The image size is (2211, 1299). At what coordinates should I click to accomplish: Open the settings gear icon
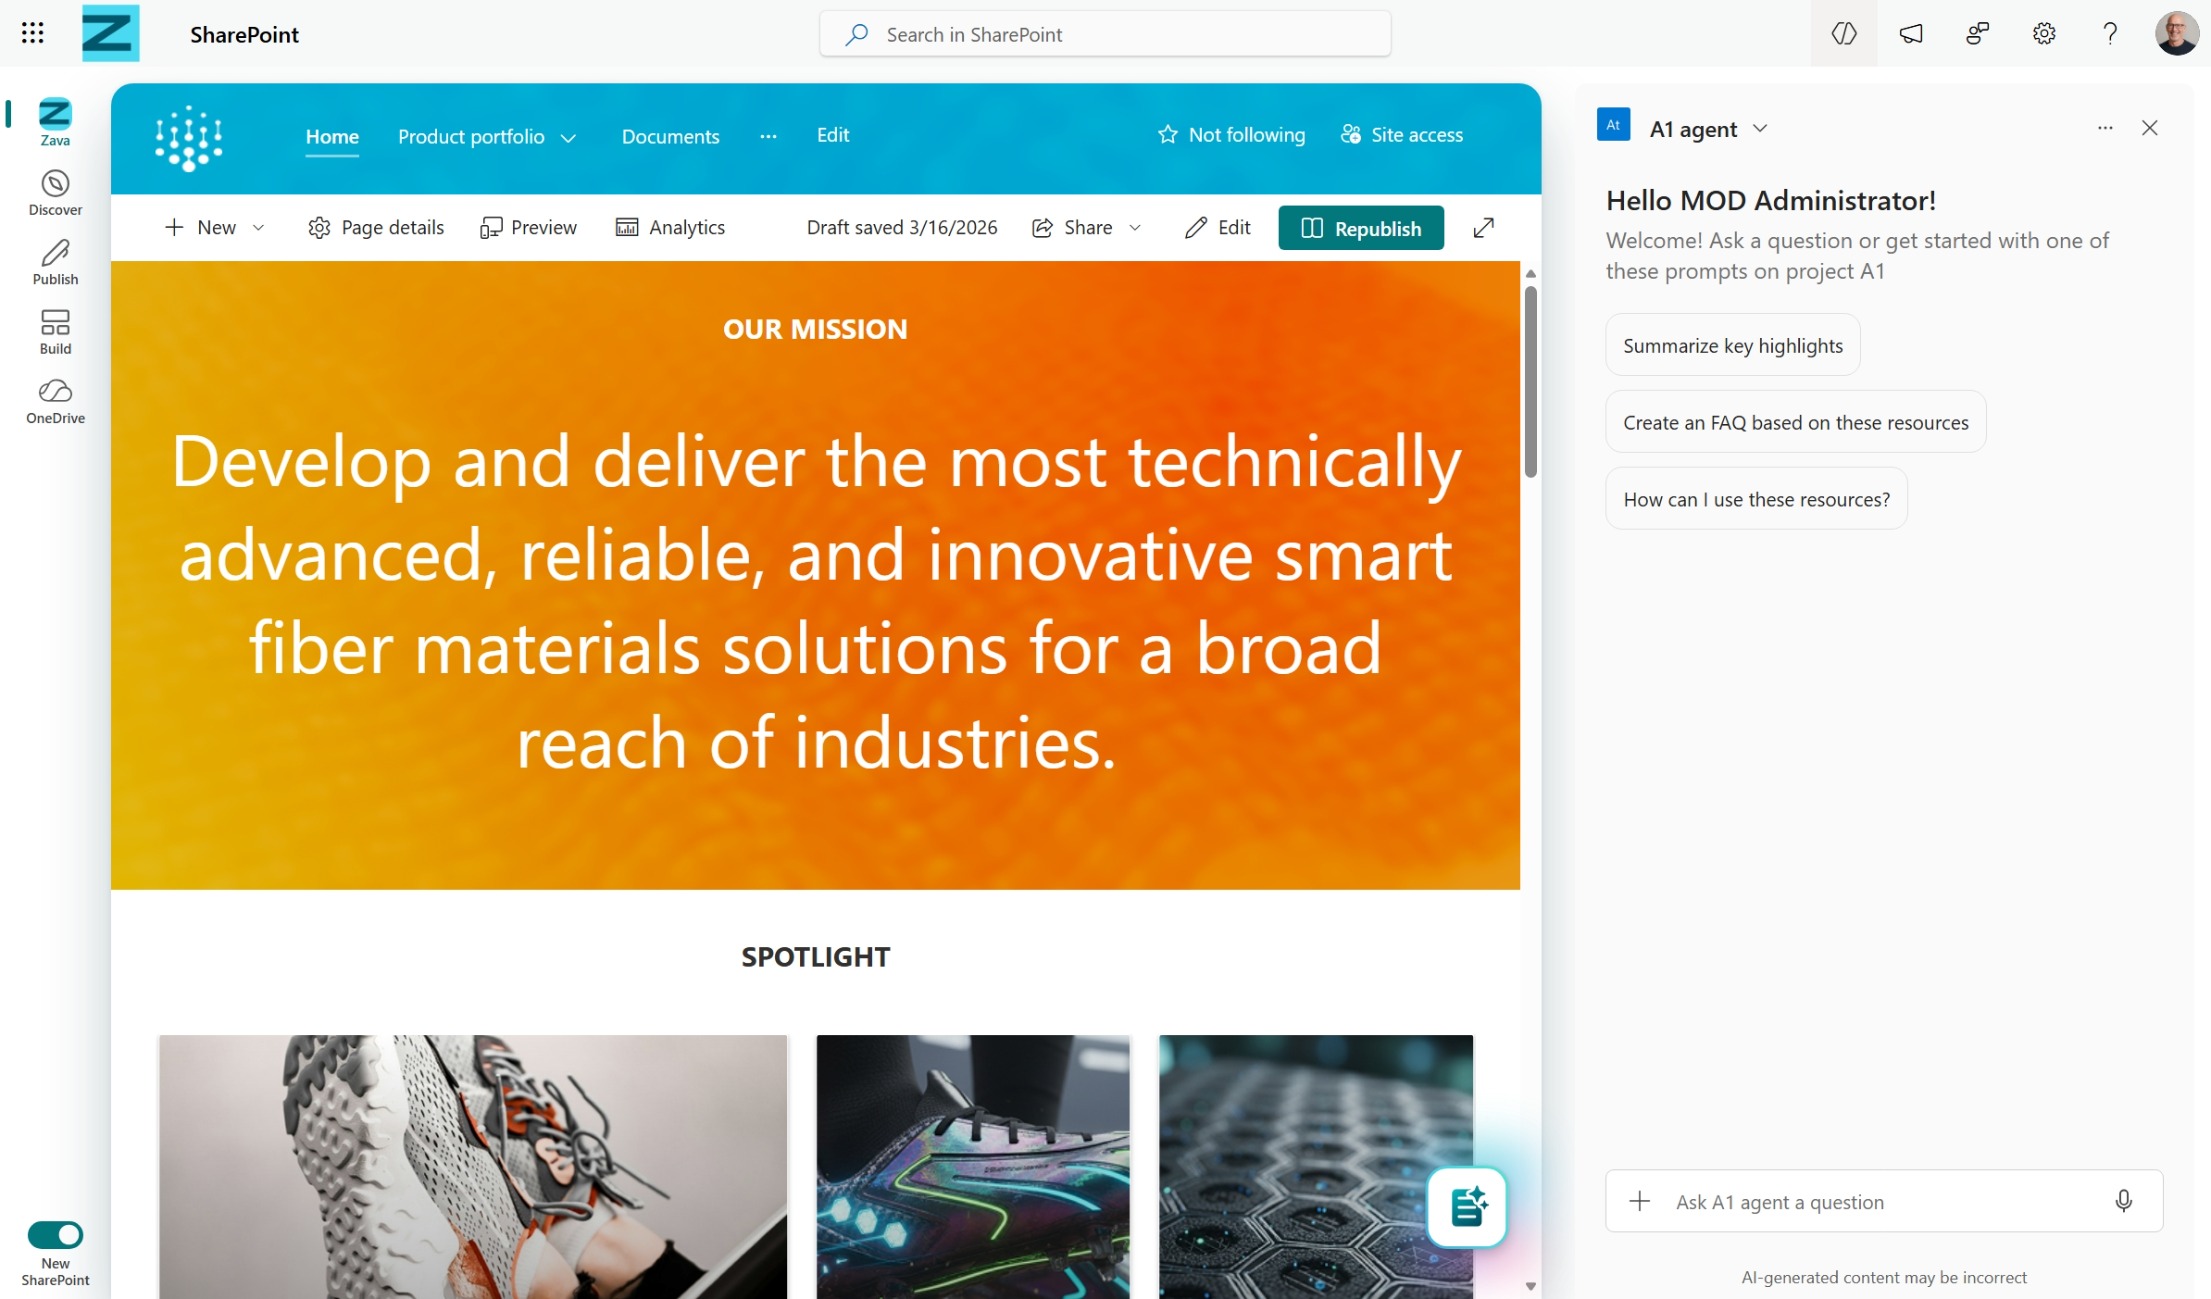coord(2043,34)
